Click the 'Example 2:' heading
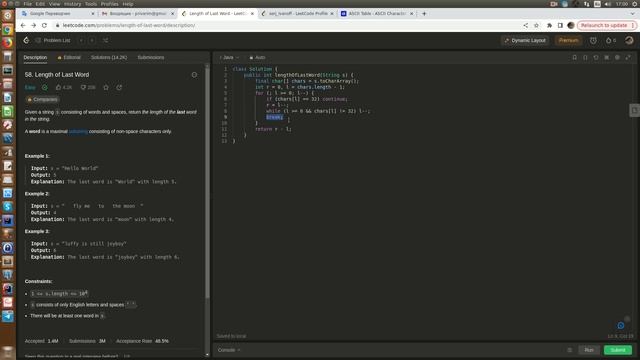Viewport: 640px width, 360px height. [37, 194]
